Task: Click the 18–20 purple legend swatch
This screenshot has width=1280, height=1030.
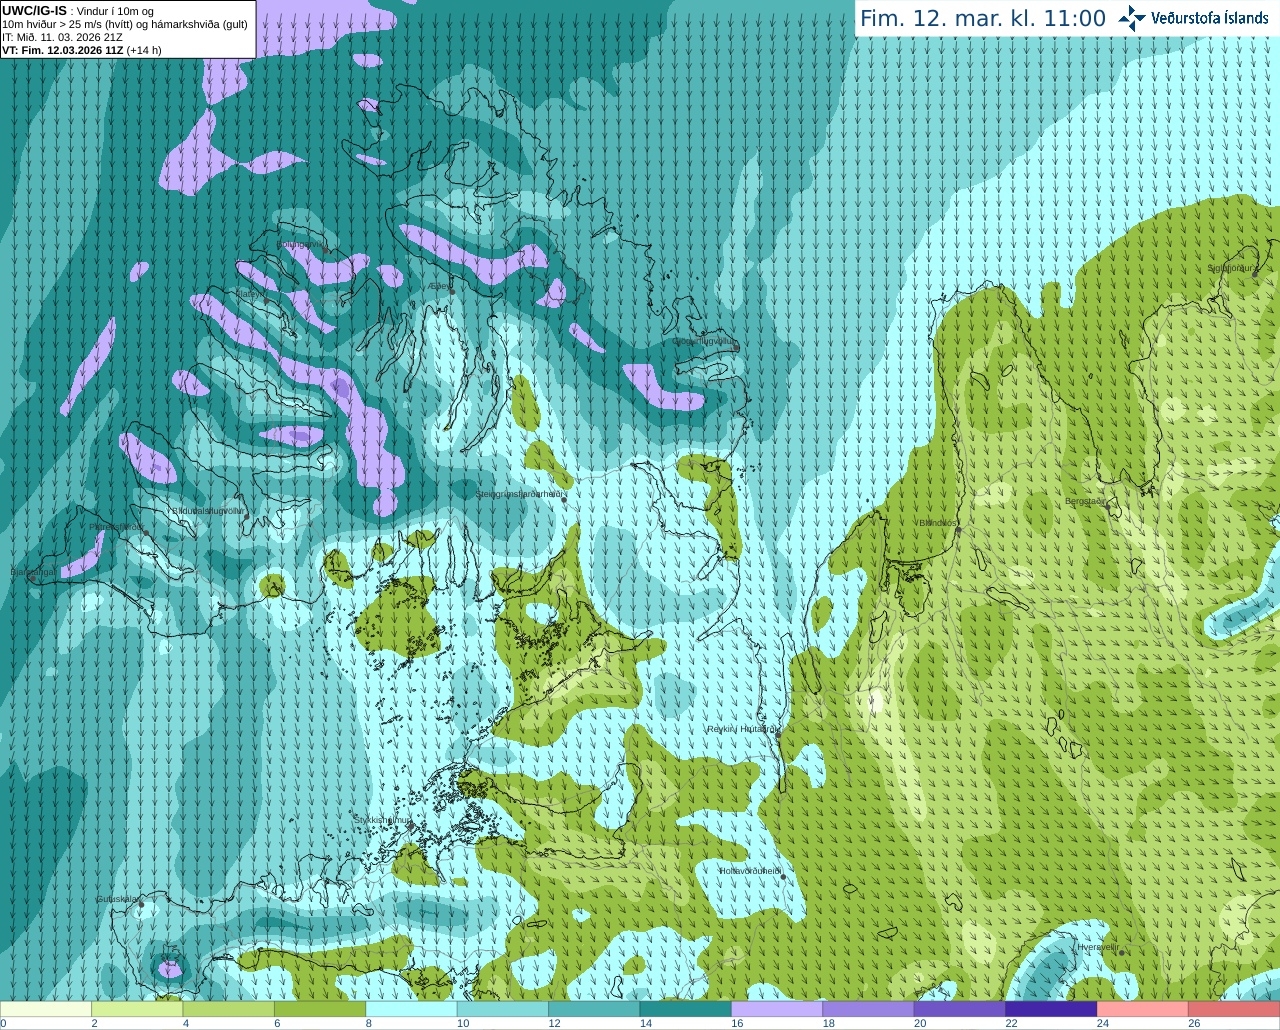Action: point(869,1009)
